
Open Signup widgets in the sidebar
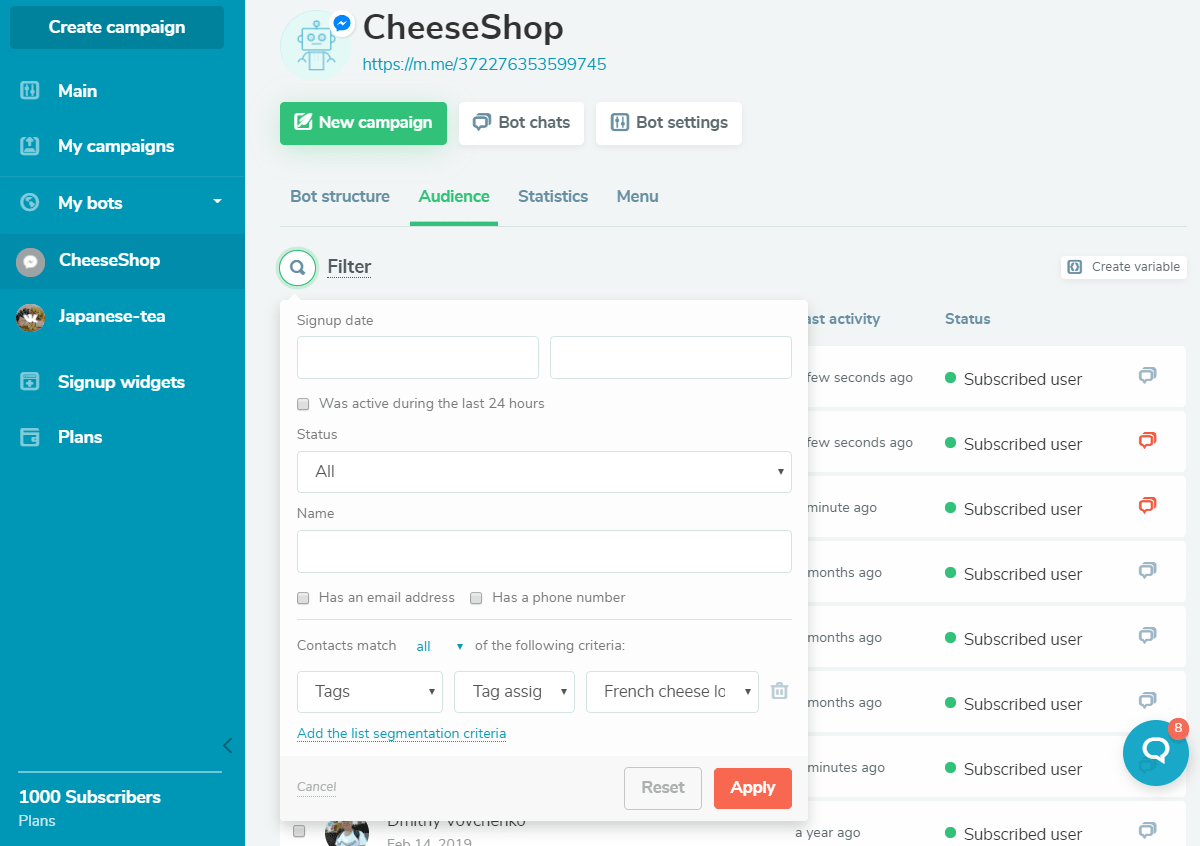(122, 381)
